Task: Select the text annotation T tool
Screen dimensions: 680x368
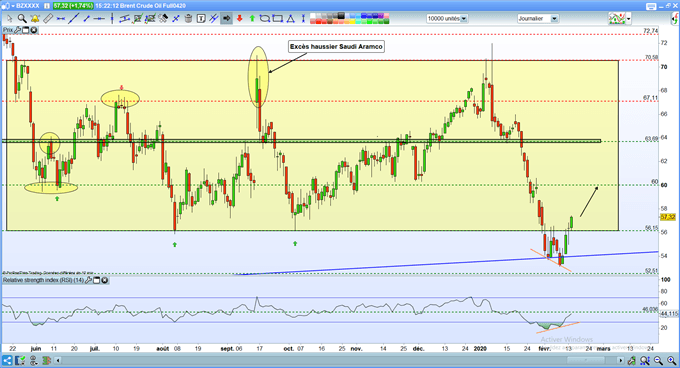Action: point(201,19)
